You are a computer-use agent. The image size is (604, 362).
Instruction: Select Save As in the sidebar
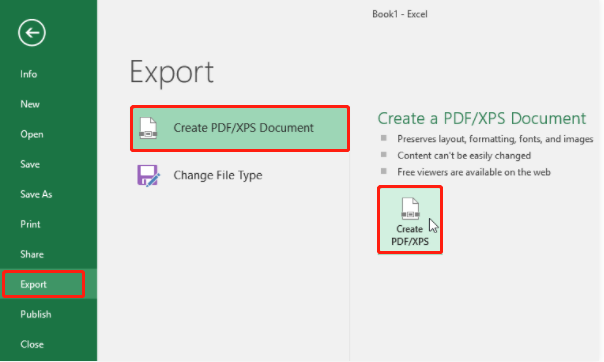[36, 194]
